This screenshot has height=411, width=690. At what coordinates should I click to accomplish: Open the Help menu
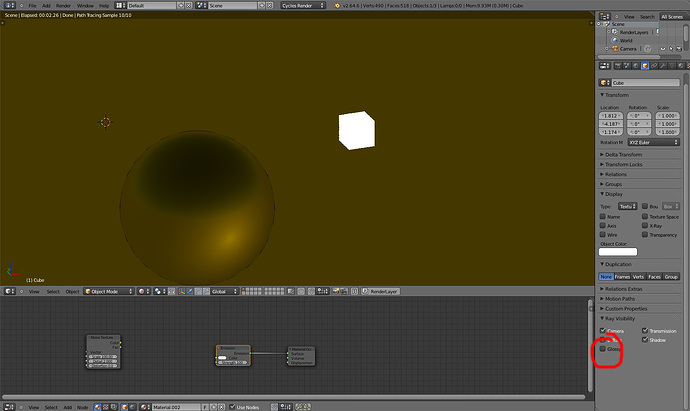pos(104,6)
